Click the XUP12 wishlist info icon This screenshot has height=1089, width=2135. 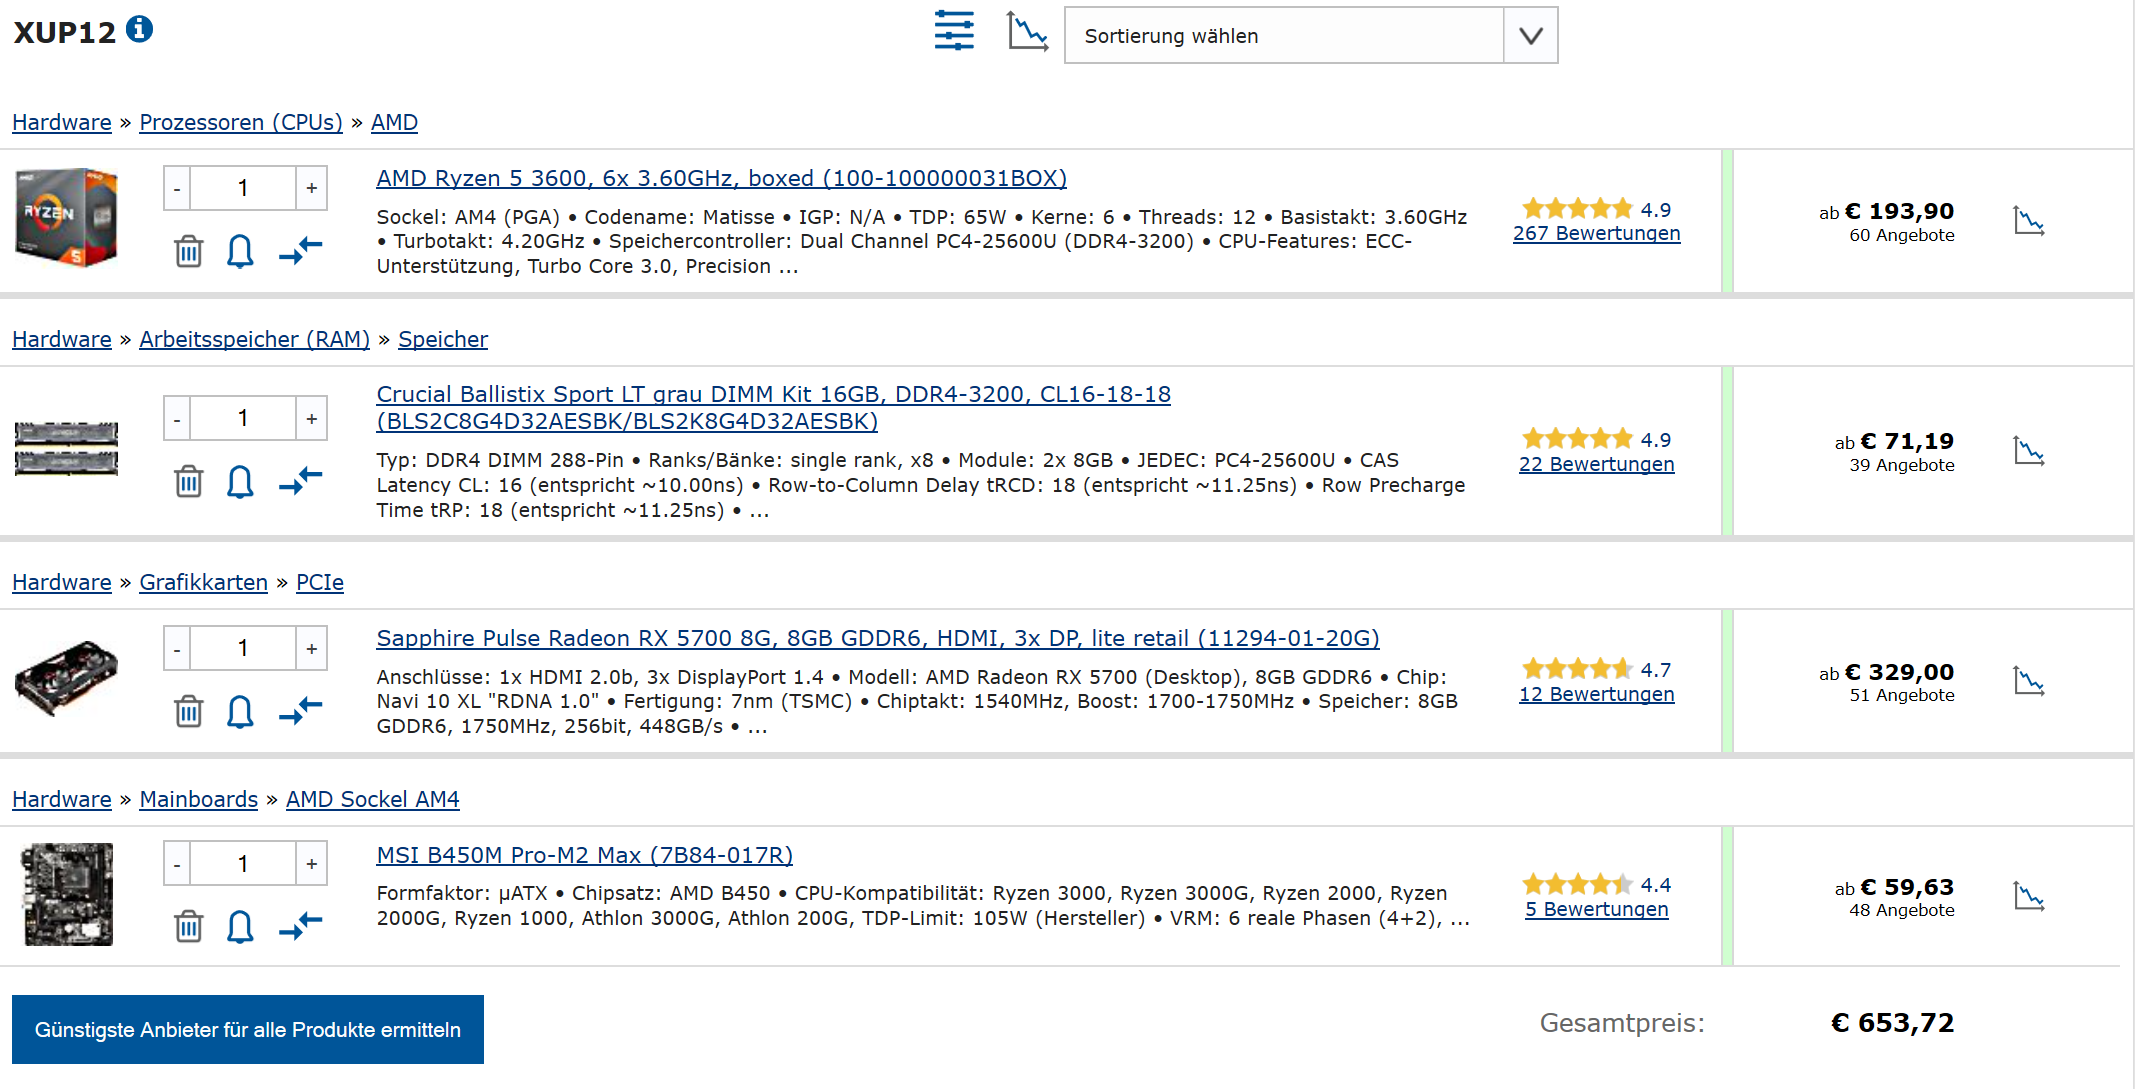pyautogui.click(x=140, y=30)
